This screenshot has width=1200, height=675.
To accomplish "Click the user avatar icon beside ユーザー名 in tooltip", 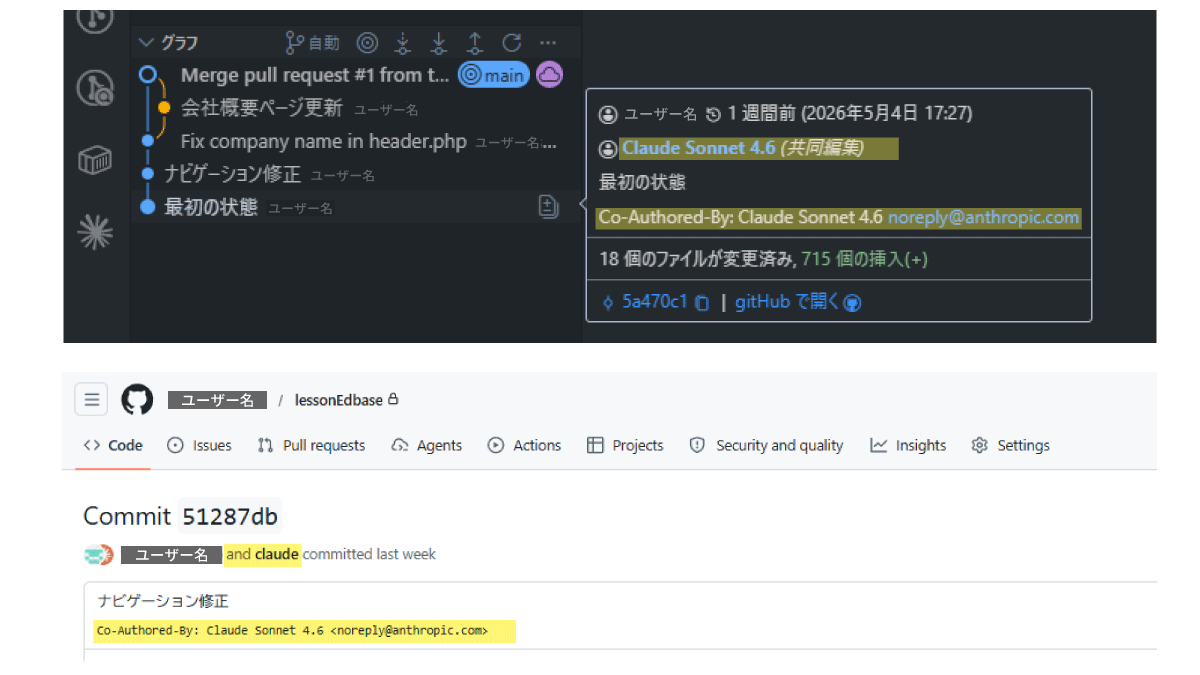I will [x=607, y=114].
